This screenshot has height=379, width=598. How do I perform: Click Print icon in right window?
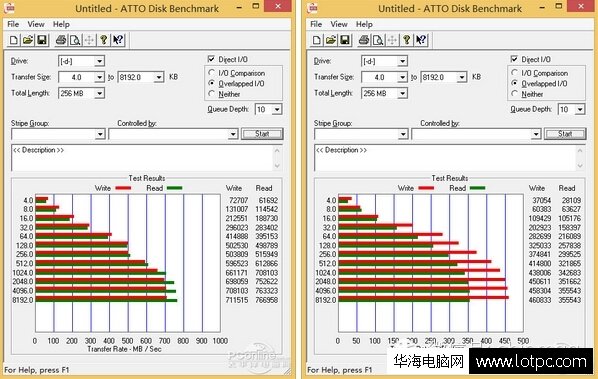click(x=364, y=40)
